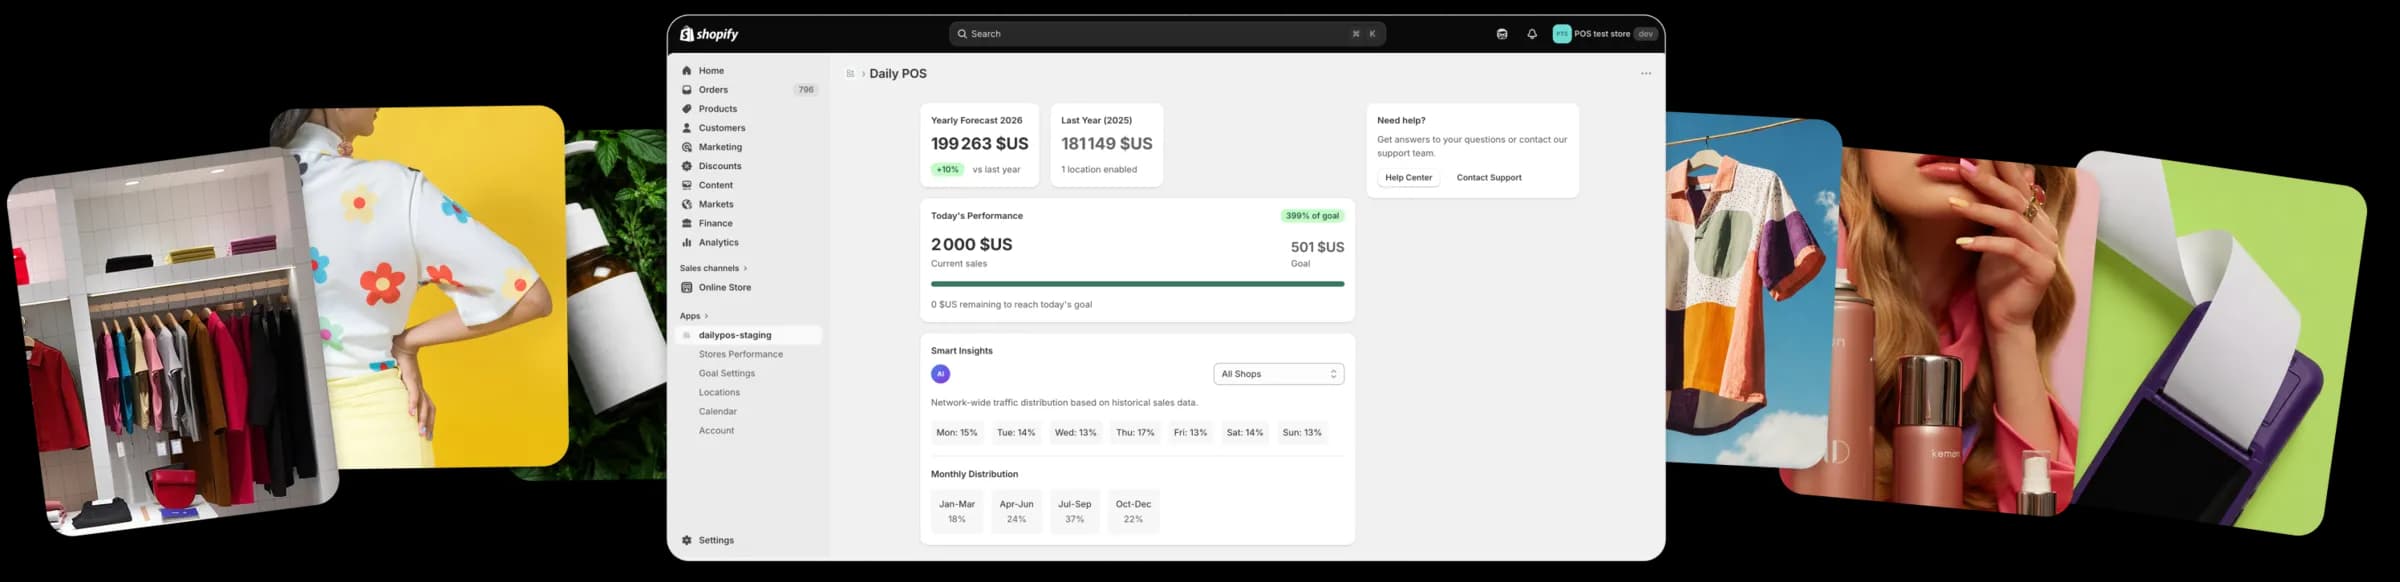Click the Marketing target icon
Screen dimensions: 2400x582
pyautogui.click(x=686, y=147)
